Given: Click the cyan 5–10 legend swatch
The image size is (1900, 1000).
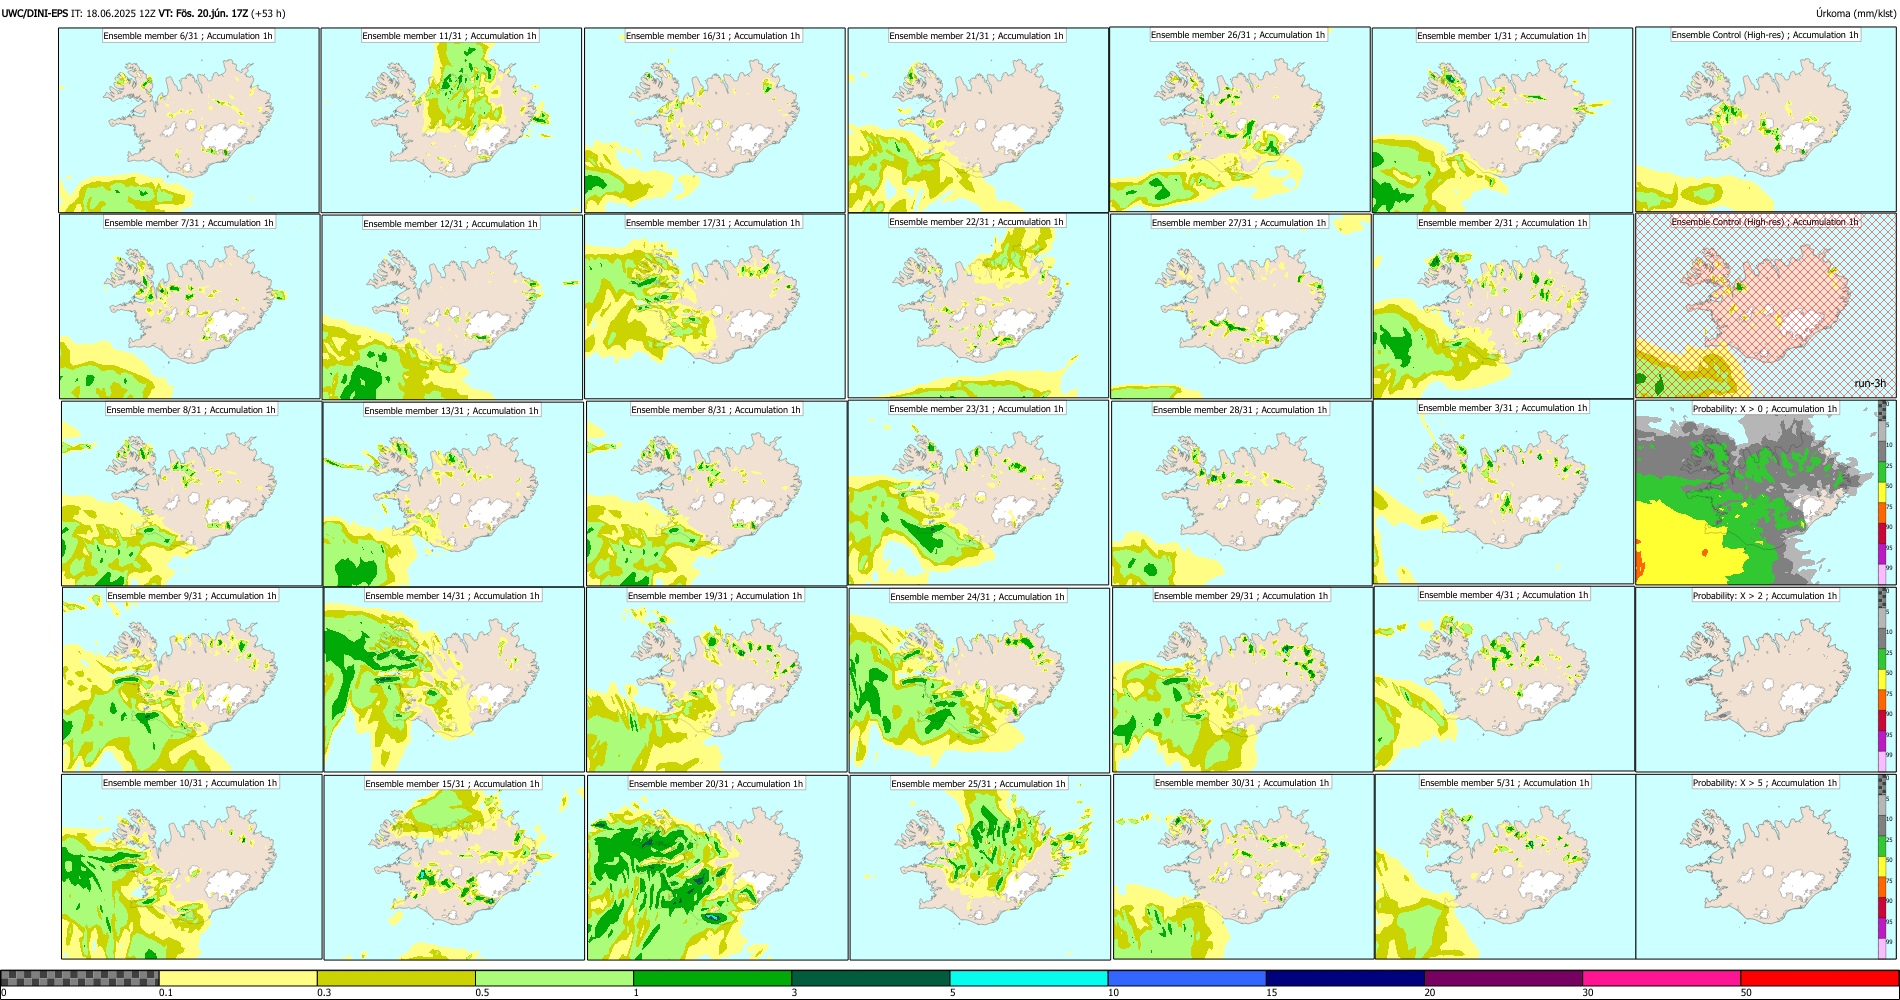Looking at the screenshot, I should pos(1029,978).
